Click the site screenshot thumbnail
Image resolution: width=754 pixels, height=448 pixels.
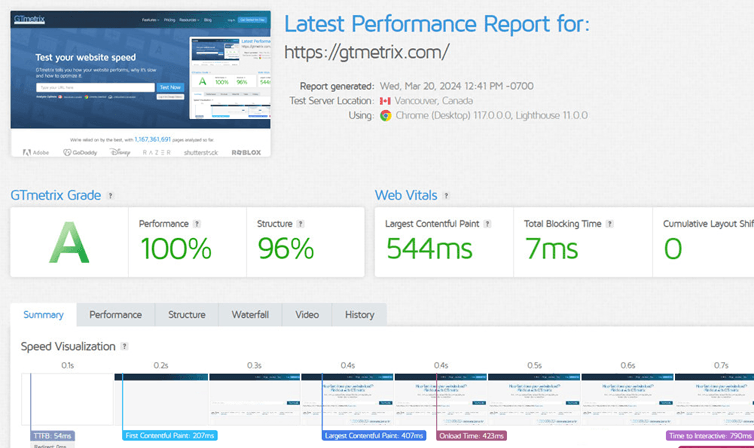pyautogui.click(x=139, y=85)
